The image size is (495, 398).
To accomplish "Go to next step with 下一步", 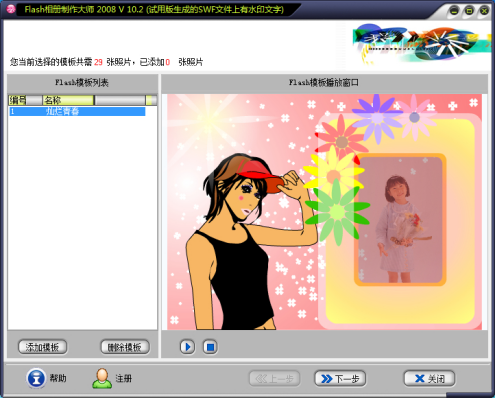I will click(x=340, y=379).
